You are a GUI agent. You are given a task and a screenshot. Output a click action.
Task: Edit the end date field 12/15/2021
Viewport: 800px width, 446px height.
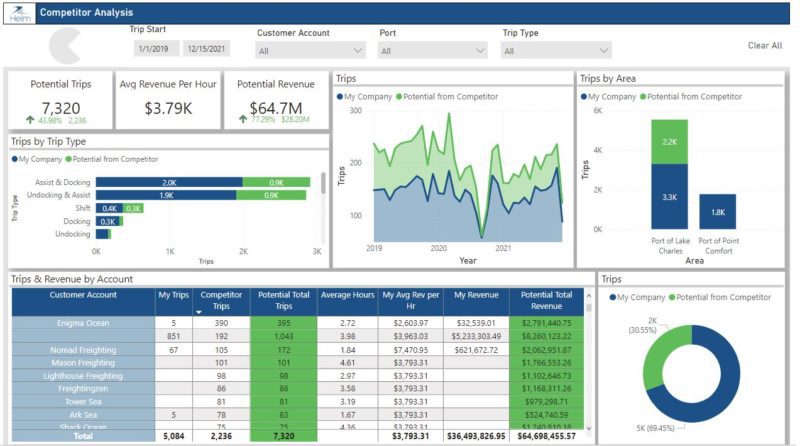click(207, 49)
